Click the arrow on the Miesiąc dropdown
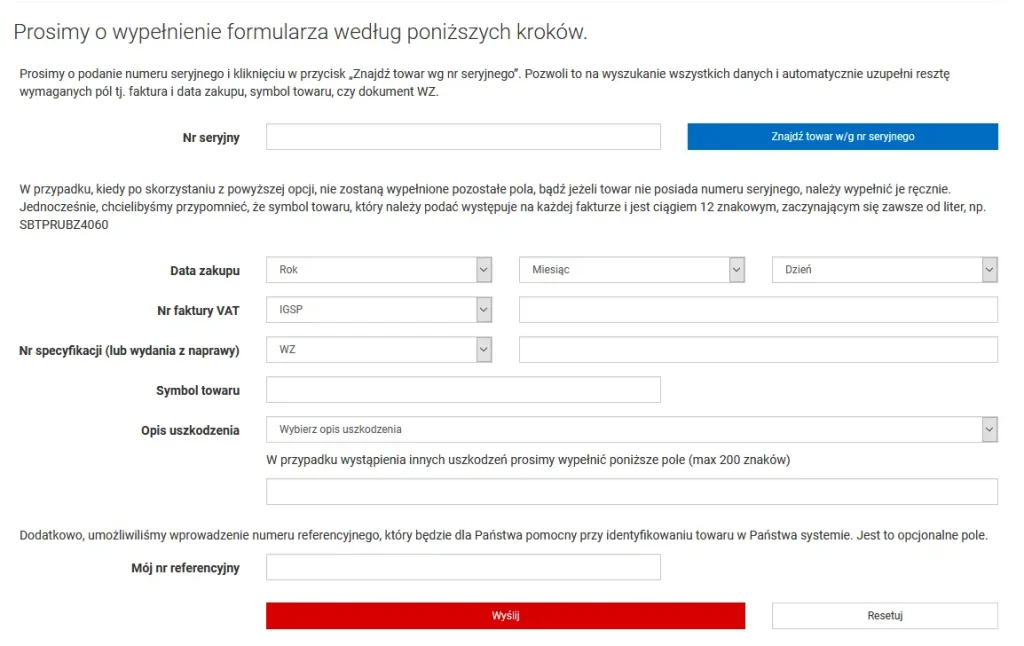This screenshot has width=1024, height=646. coord(737,270)
